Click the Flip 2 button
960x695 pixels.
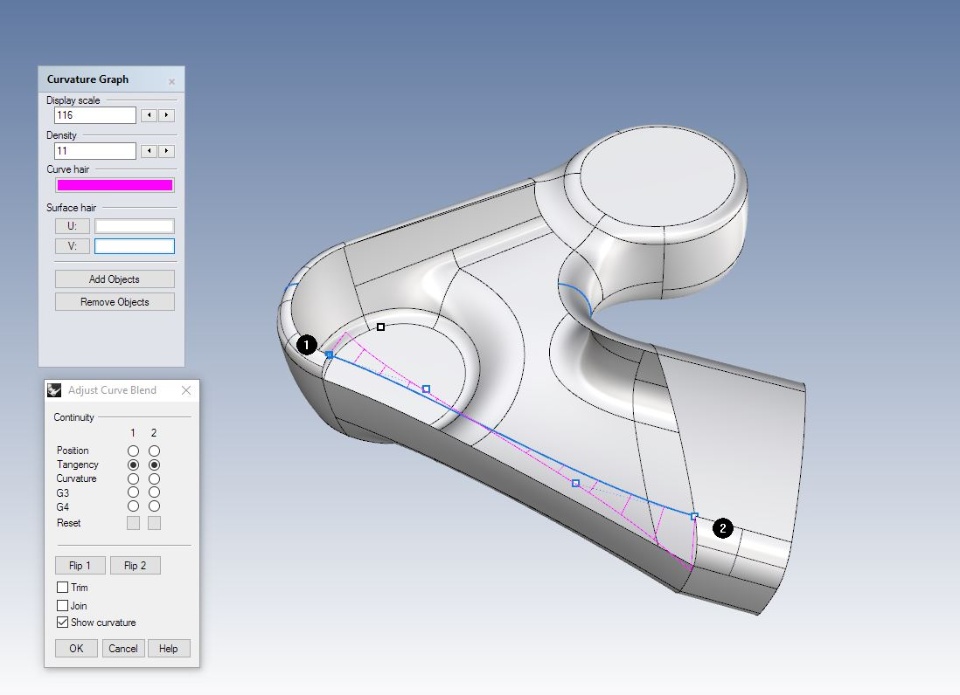[135, 565]
